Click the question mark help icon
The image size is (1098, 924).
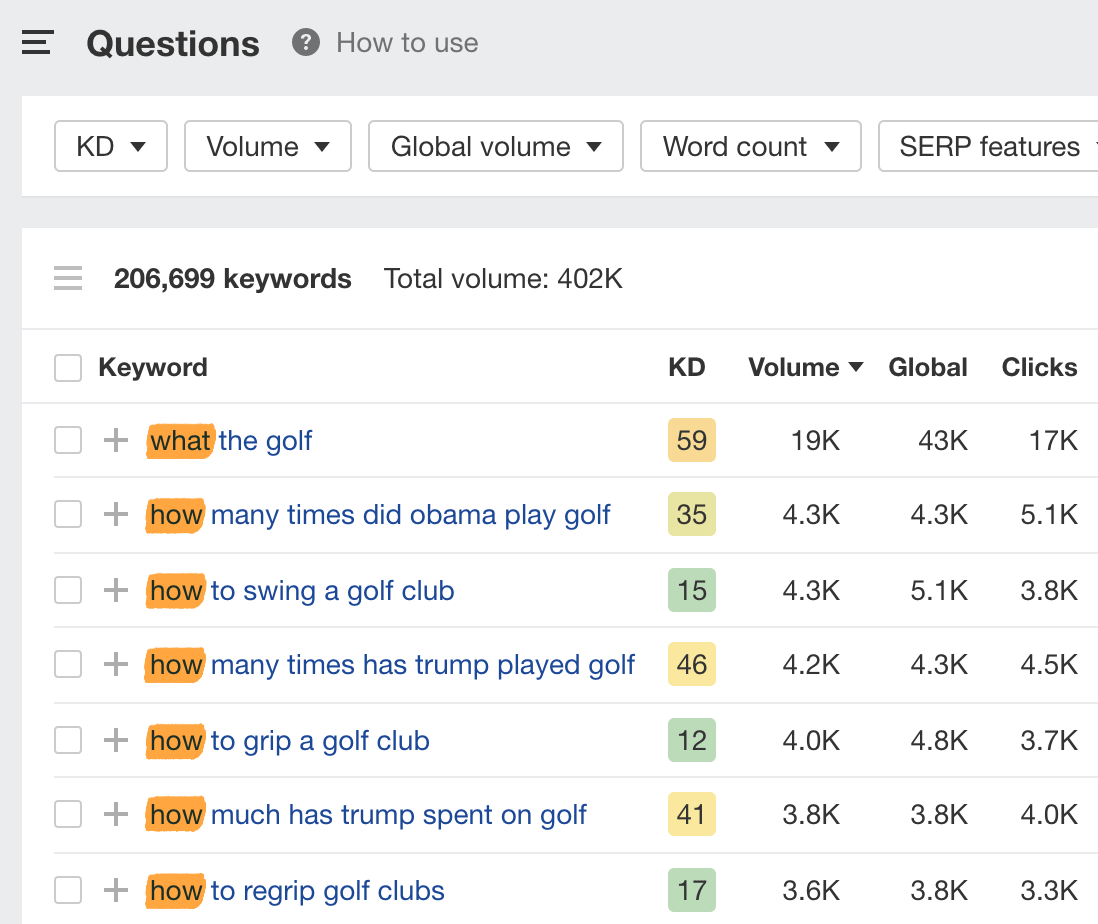(306, 43)
